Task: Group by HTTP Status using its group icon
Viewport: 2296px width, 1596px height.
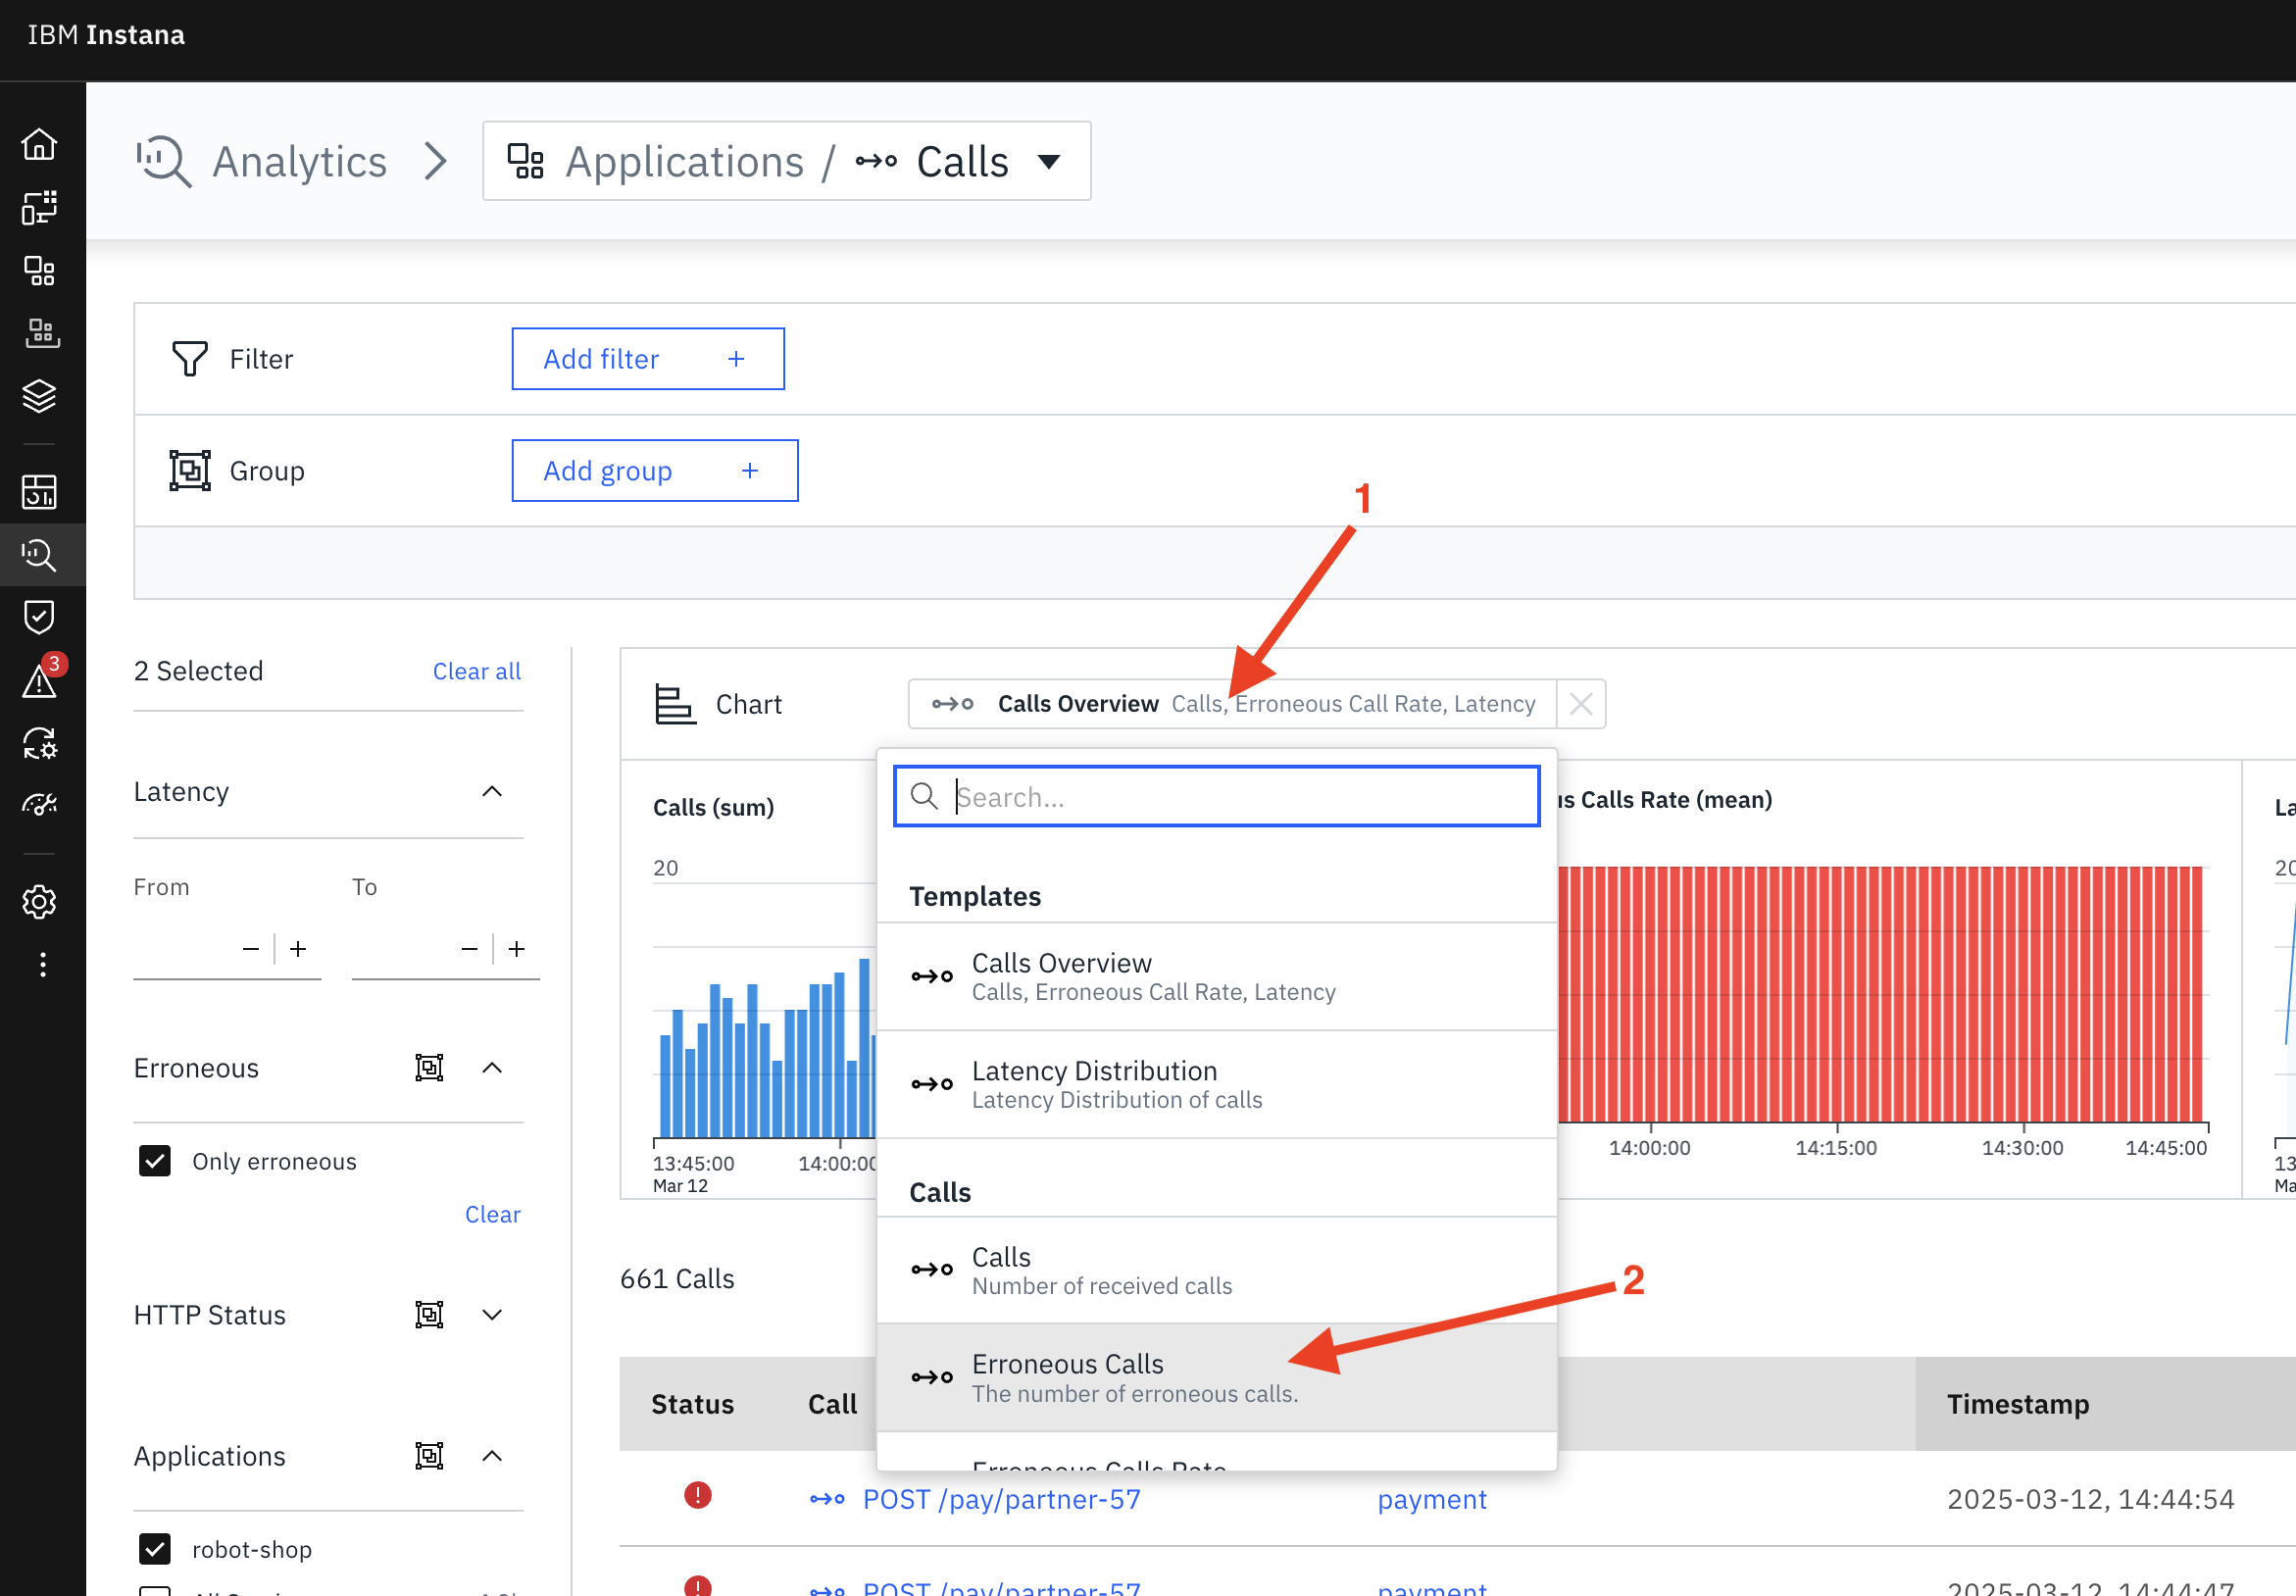Action: (x=429, y=1314)
